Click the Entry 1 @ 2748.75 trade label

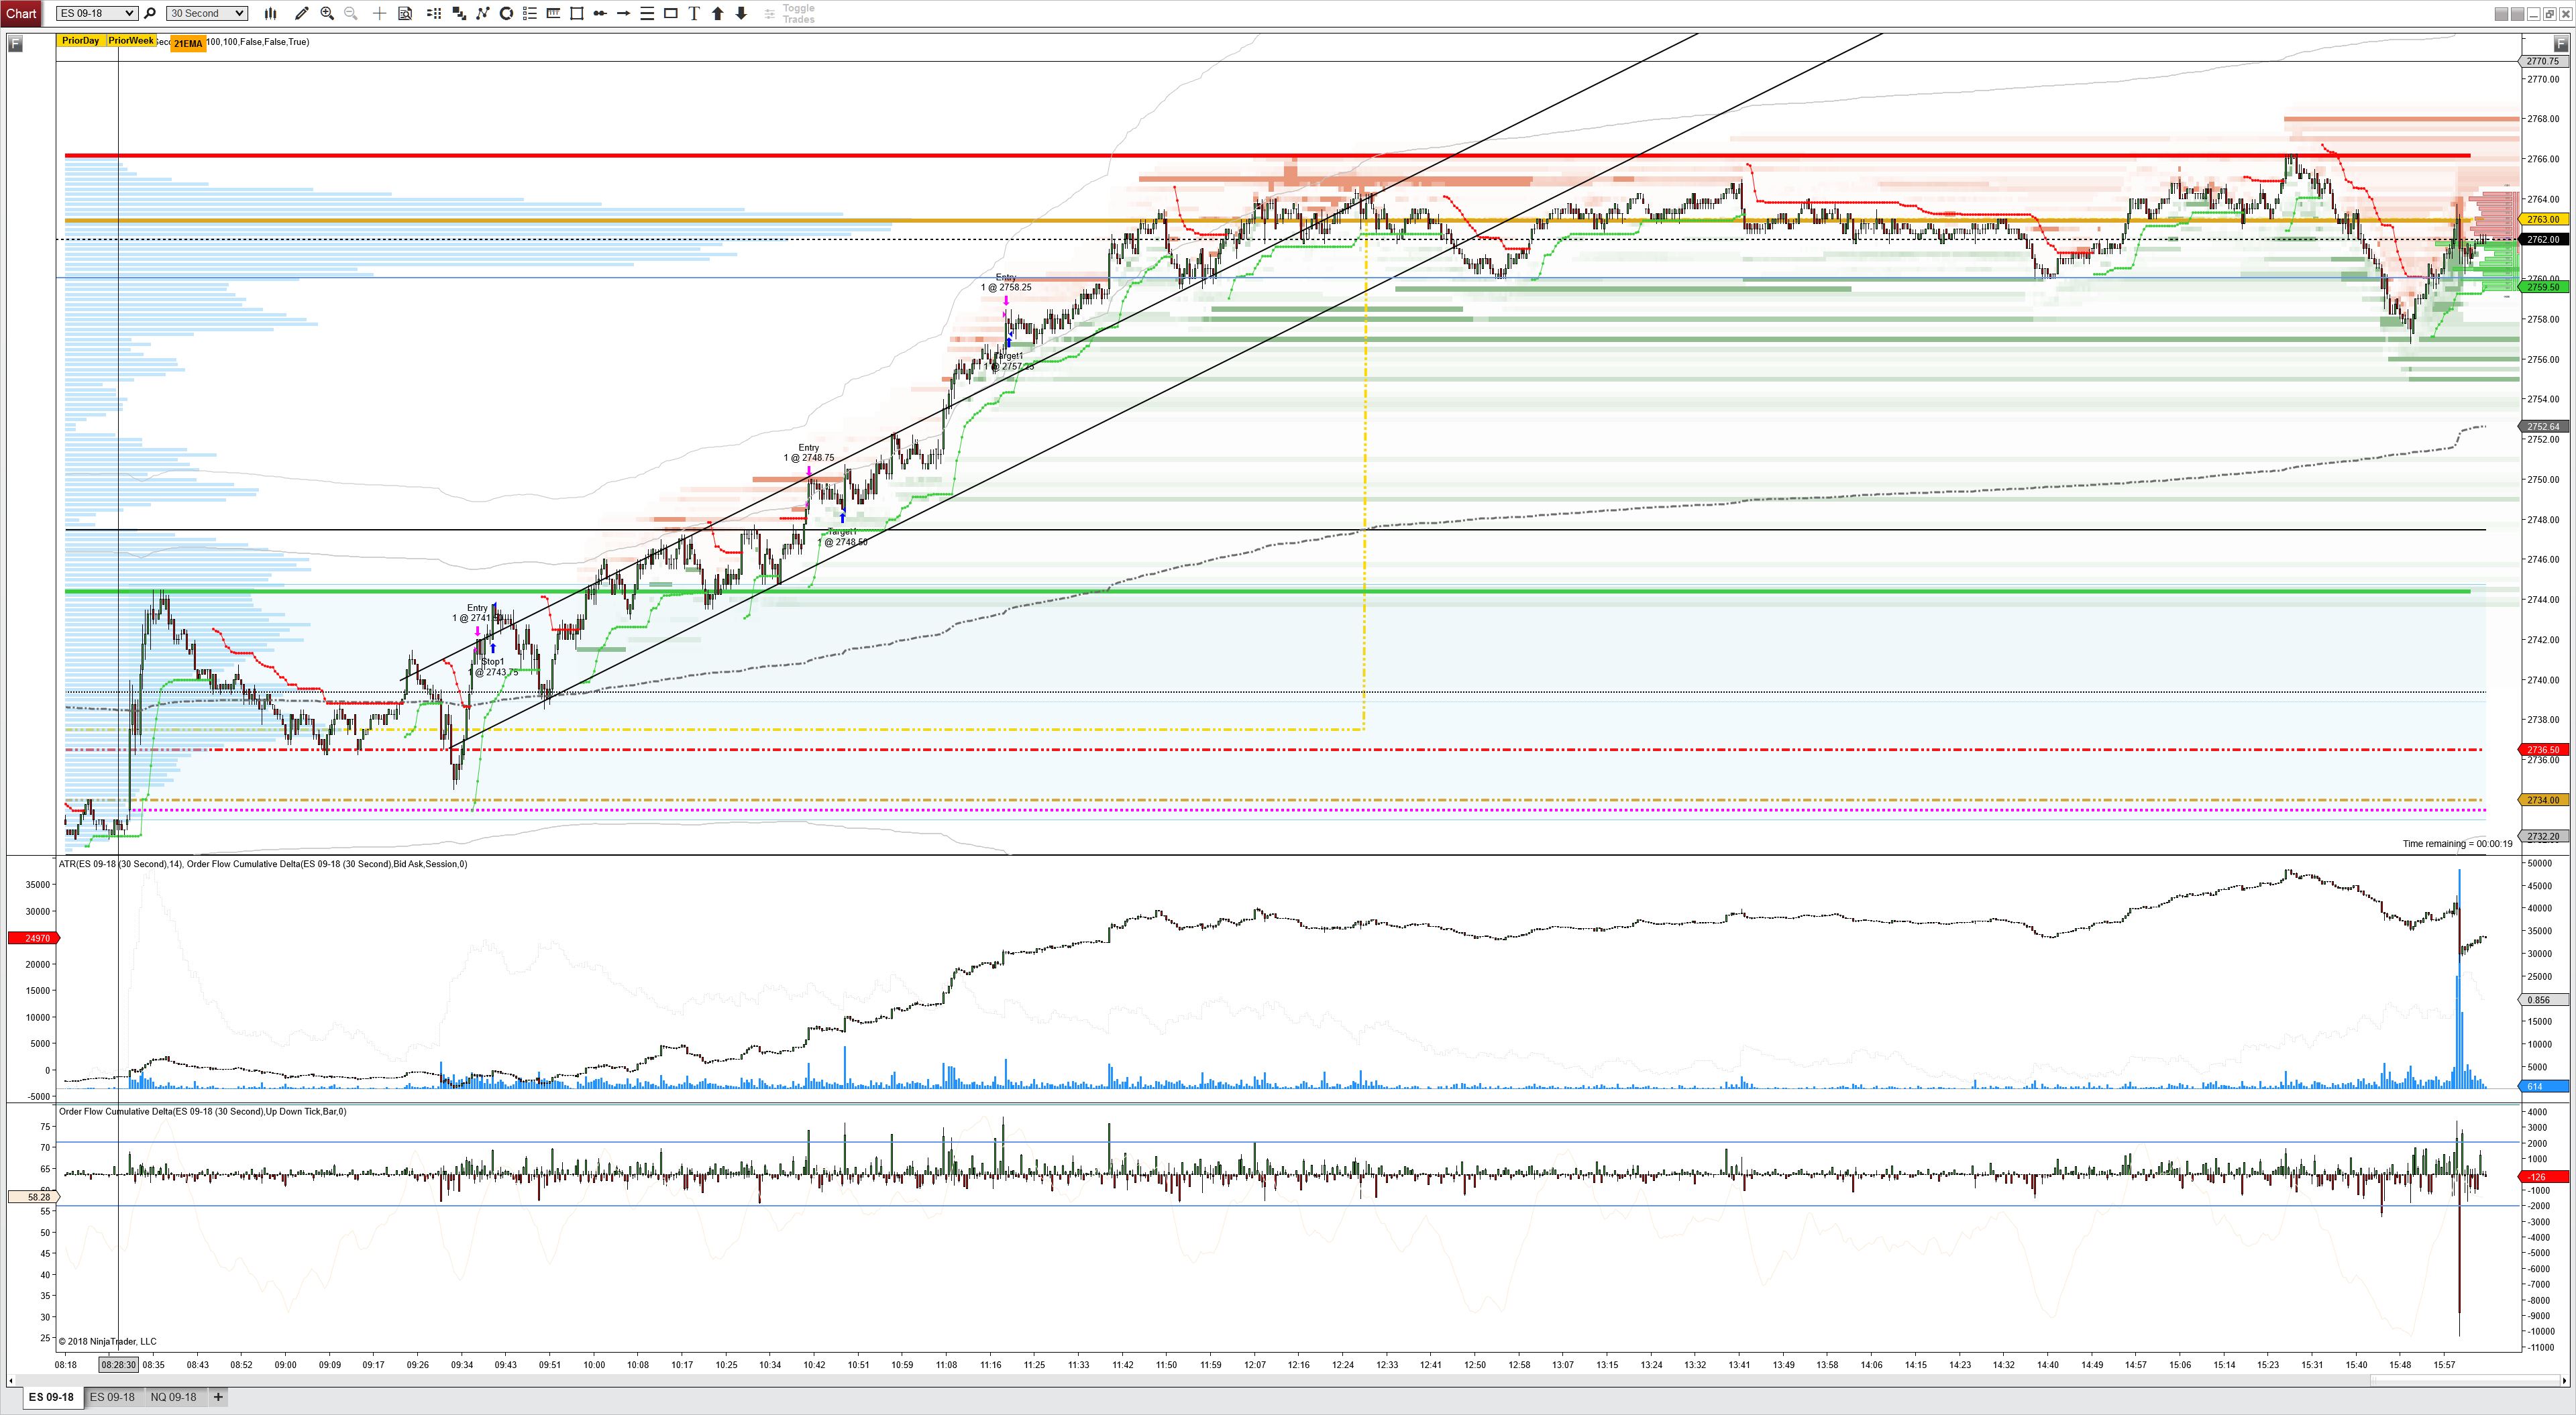point(809,453)
